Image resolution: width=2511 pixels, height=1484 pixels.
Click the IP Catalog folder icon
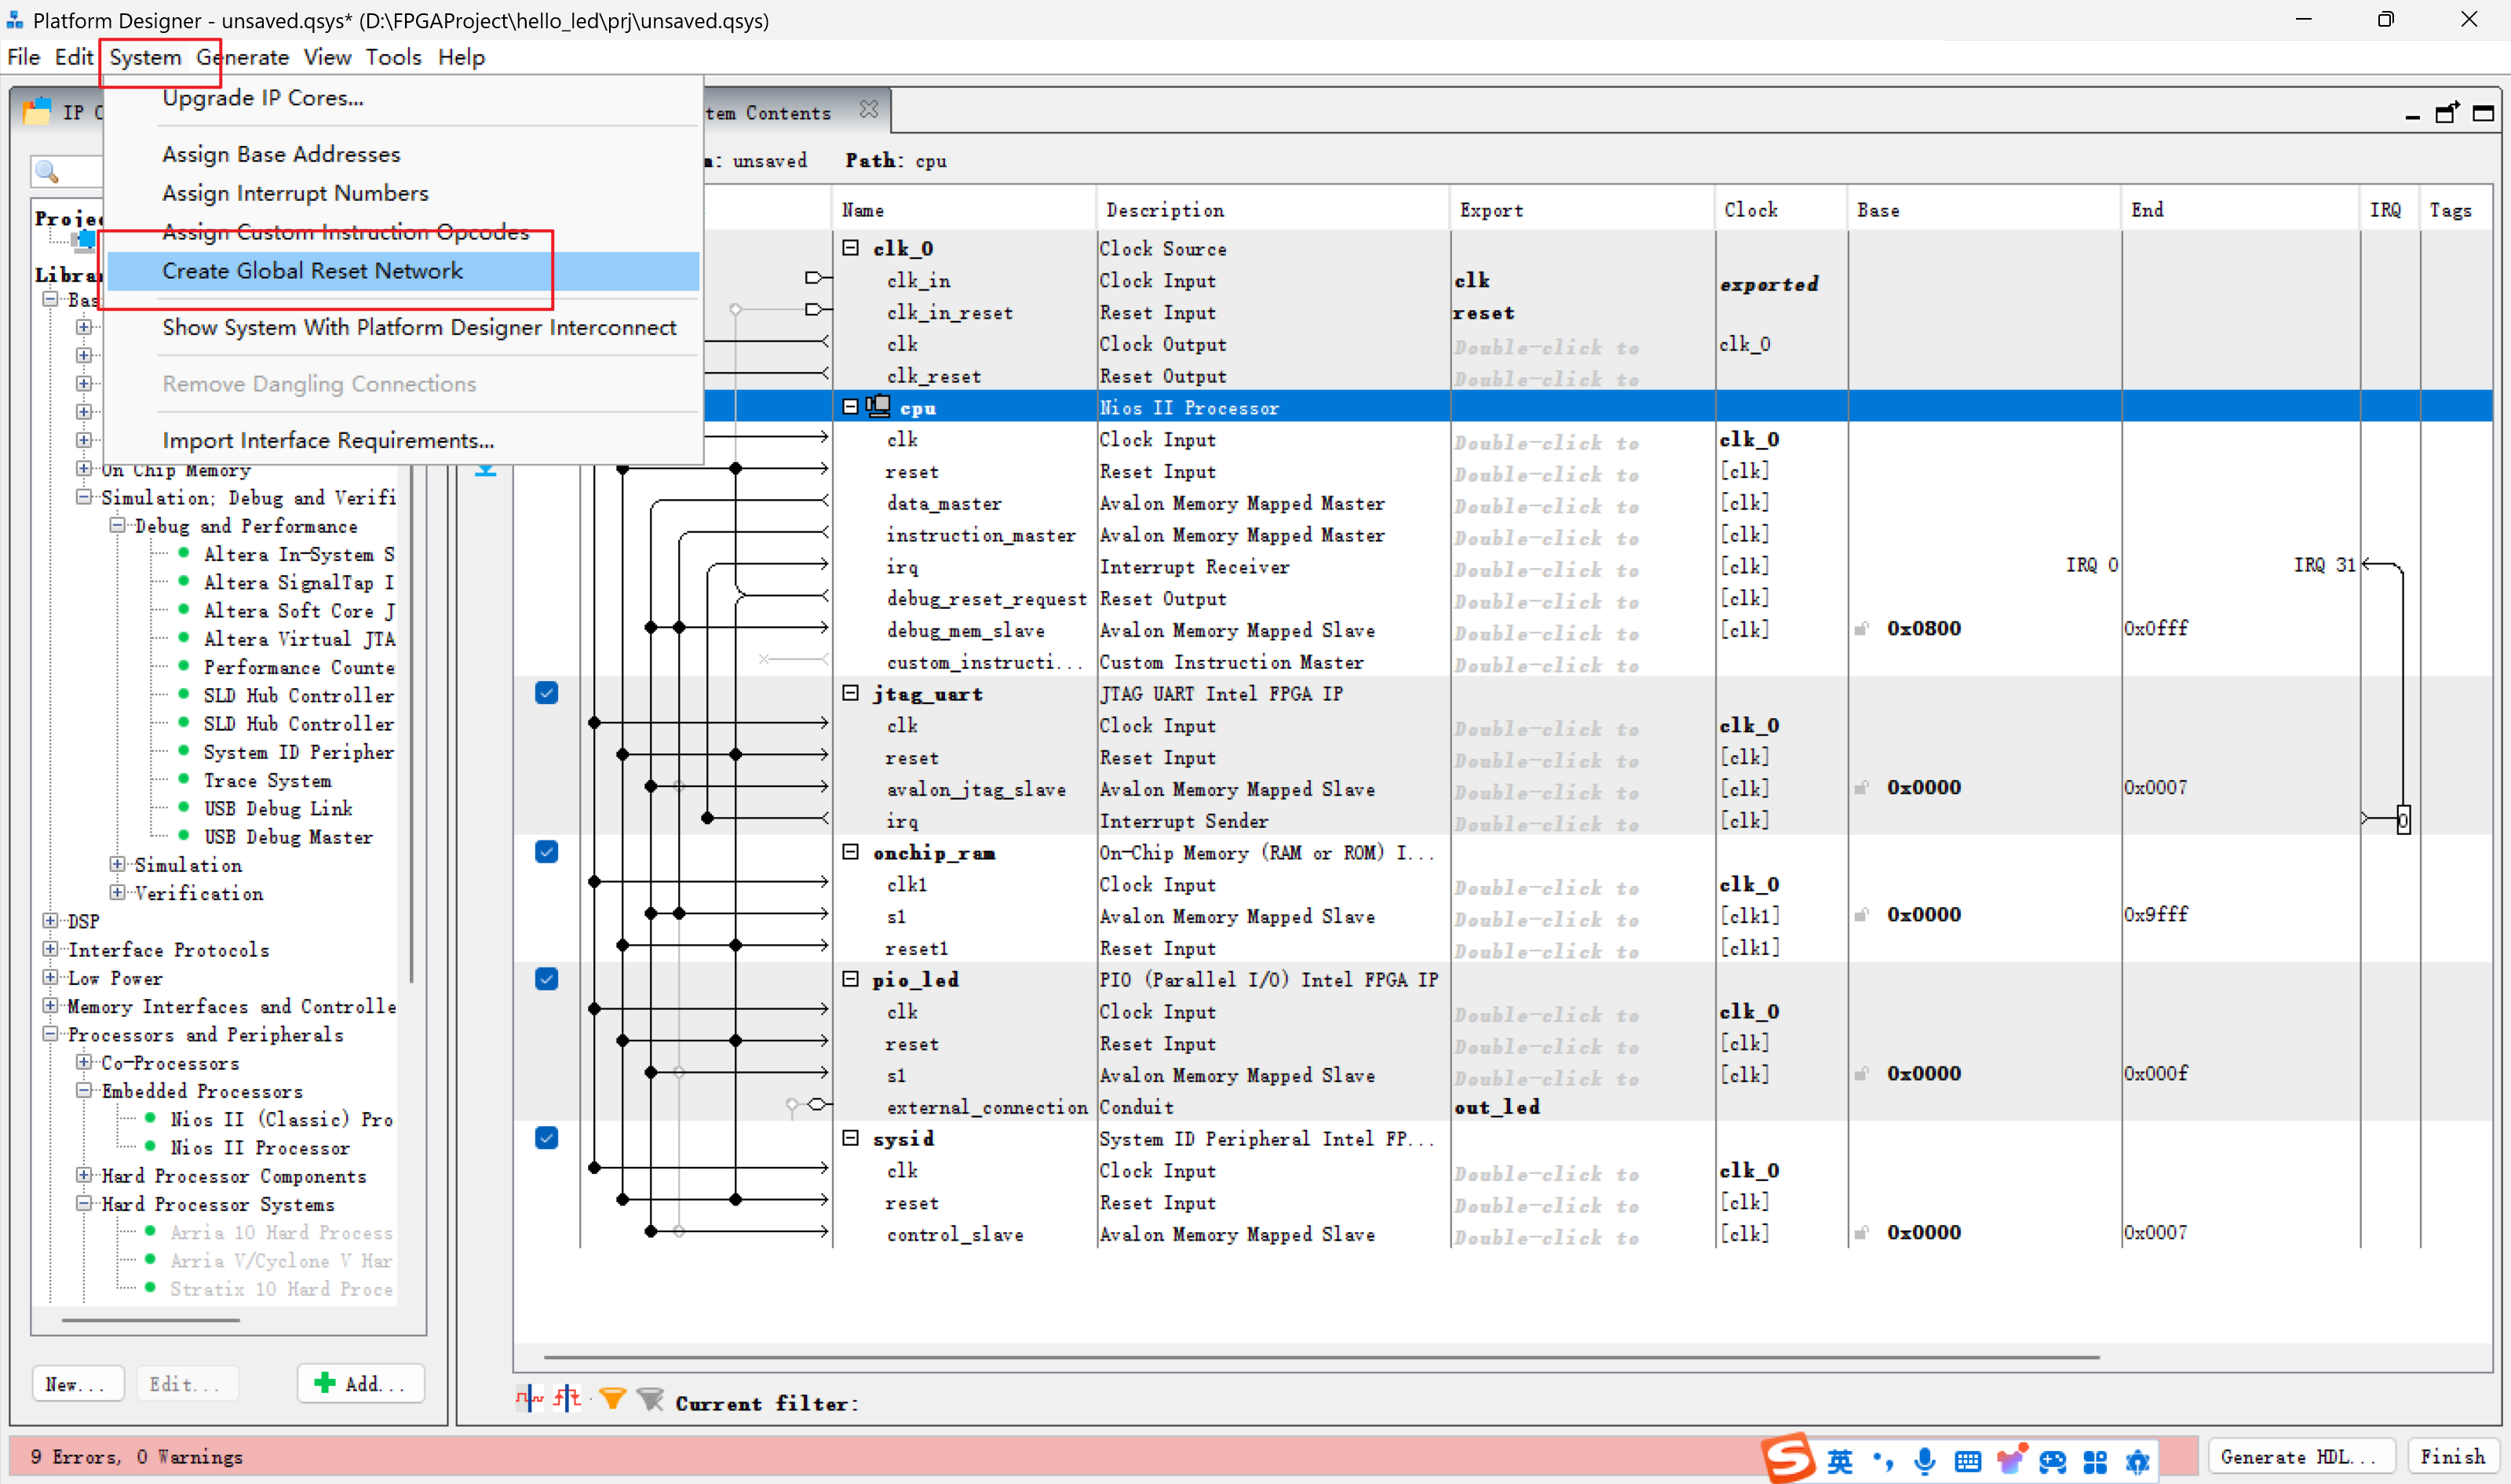coord(37,111)
